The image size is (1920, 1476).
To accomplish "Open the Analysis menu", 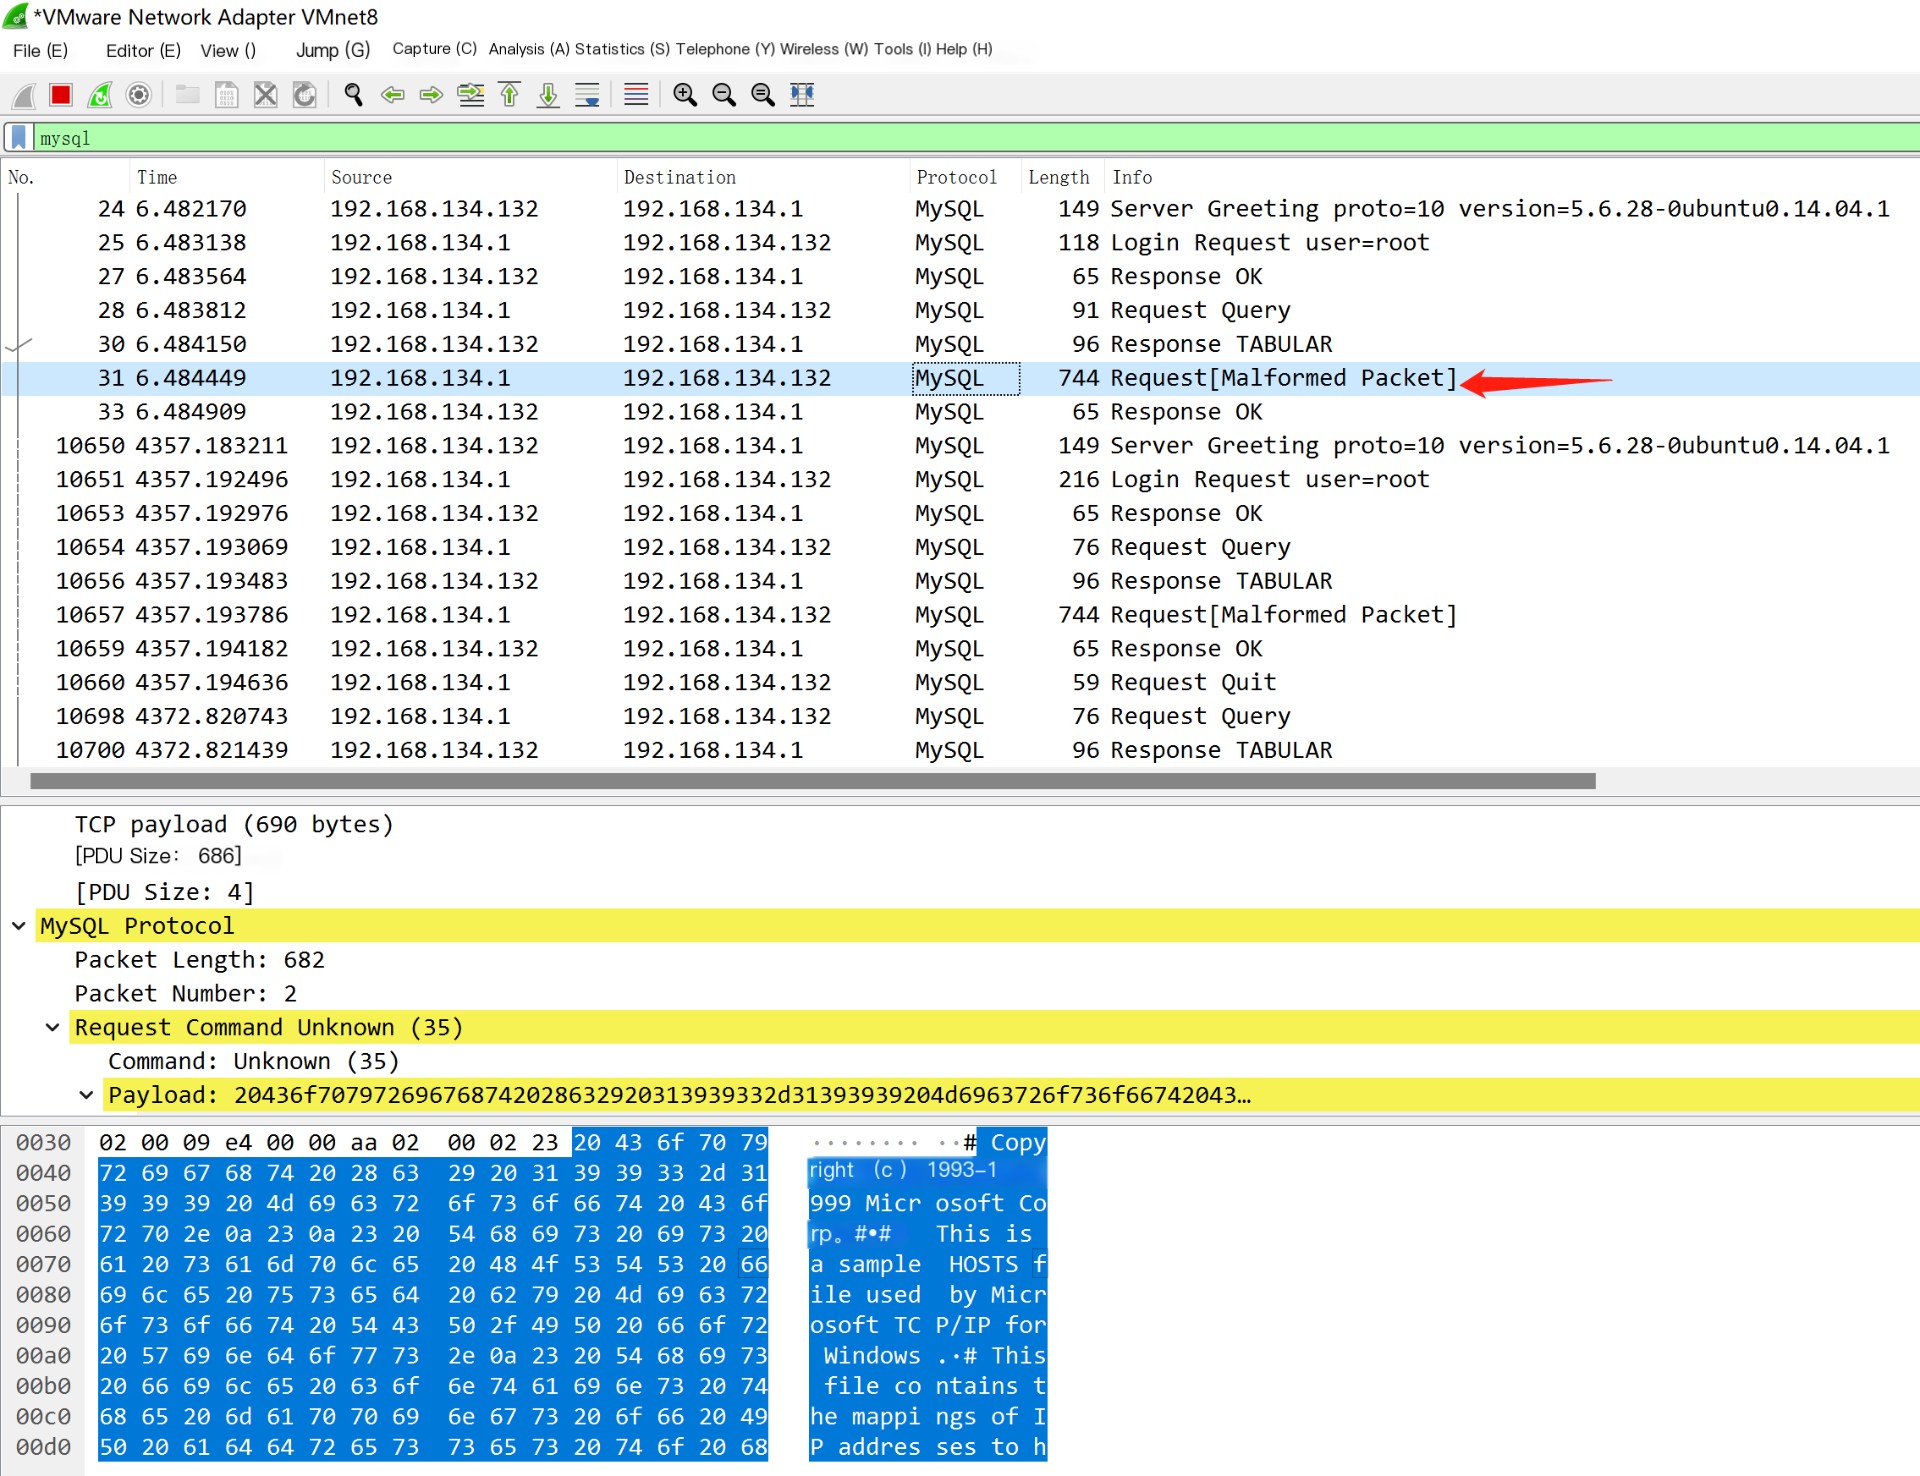I will [529, 49].
